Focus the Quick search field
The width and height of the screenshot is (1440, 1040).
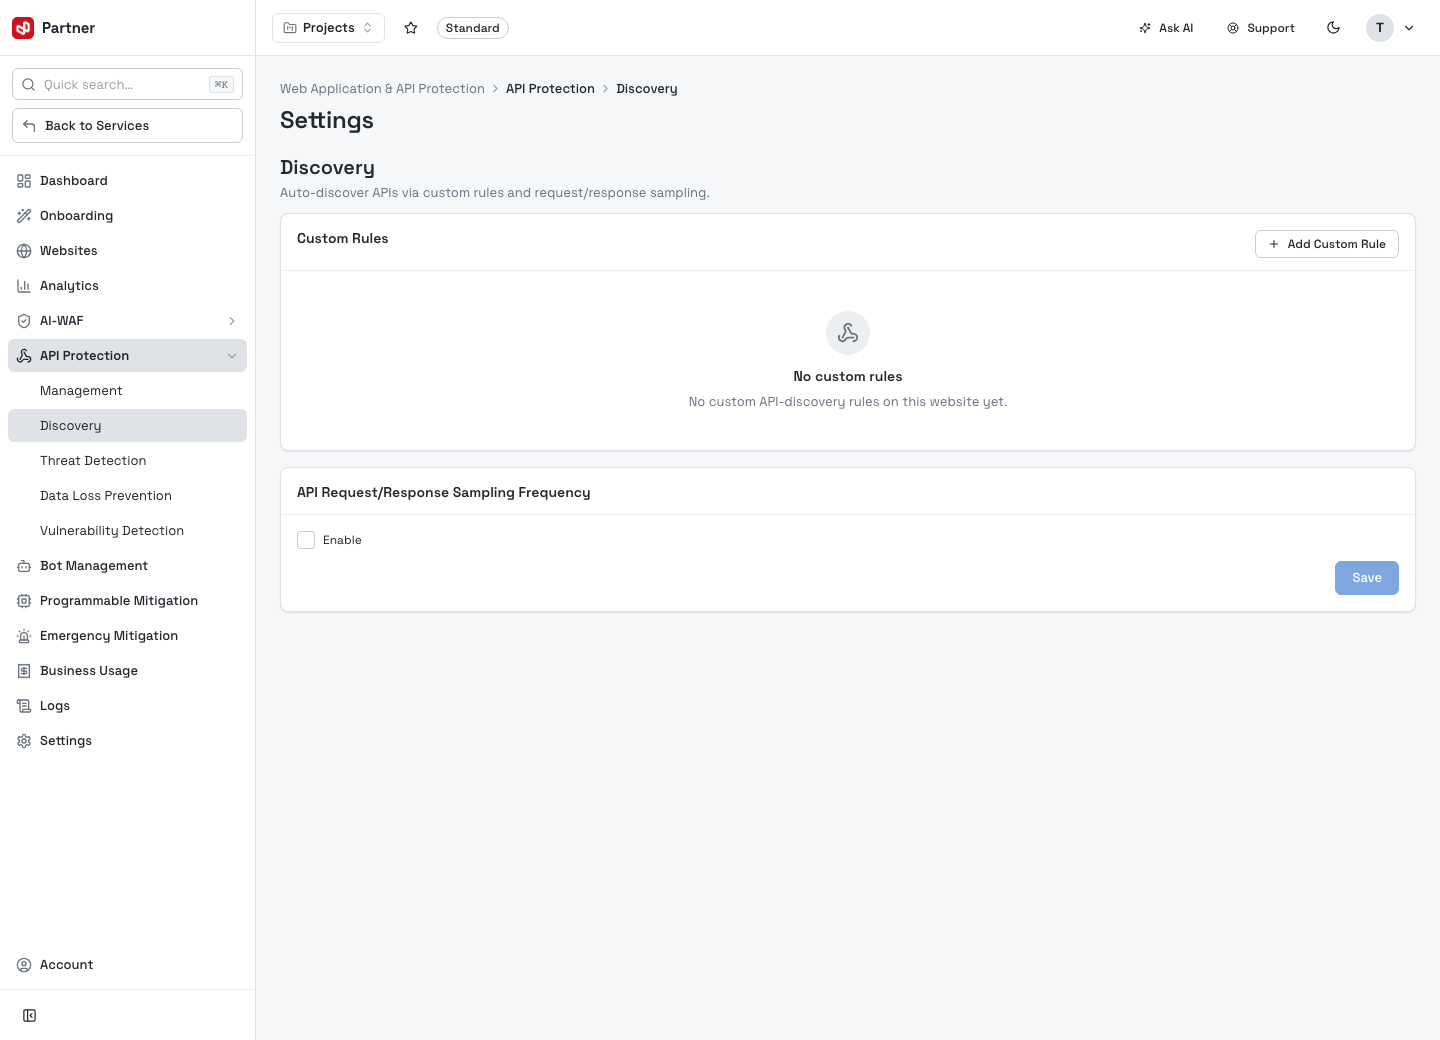(x=127, y=84)
